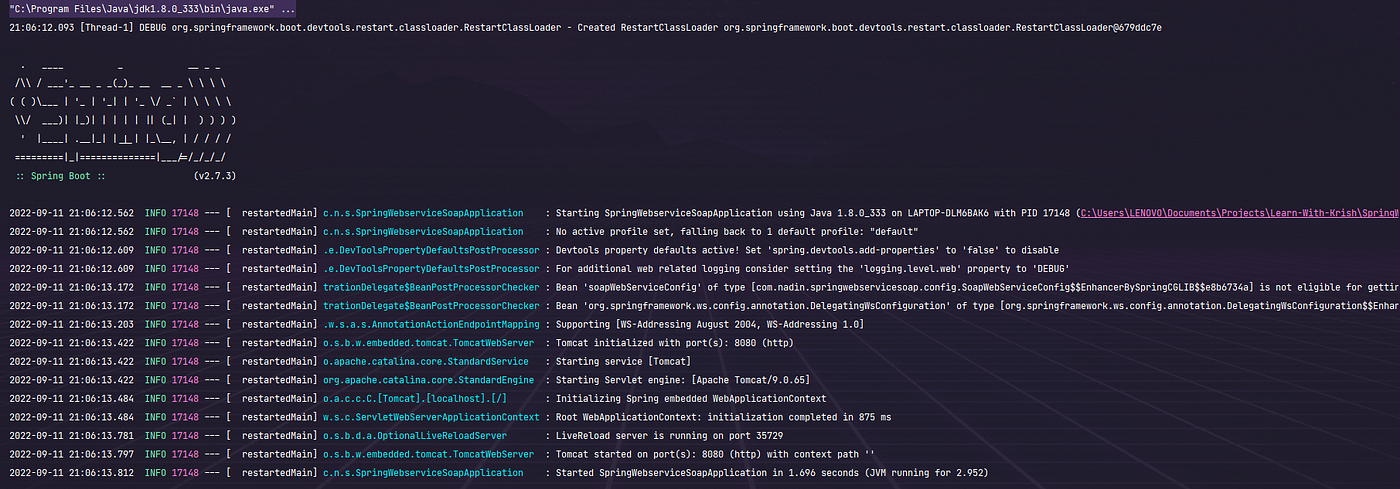The width and height of the screenshot is (1400, 489).
Task: Select 'LiveReload server is running on port 35729'
Action: coord(670,435)
